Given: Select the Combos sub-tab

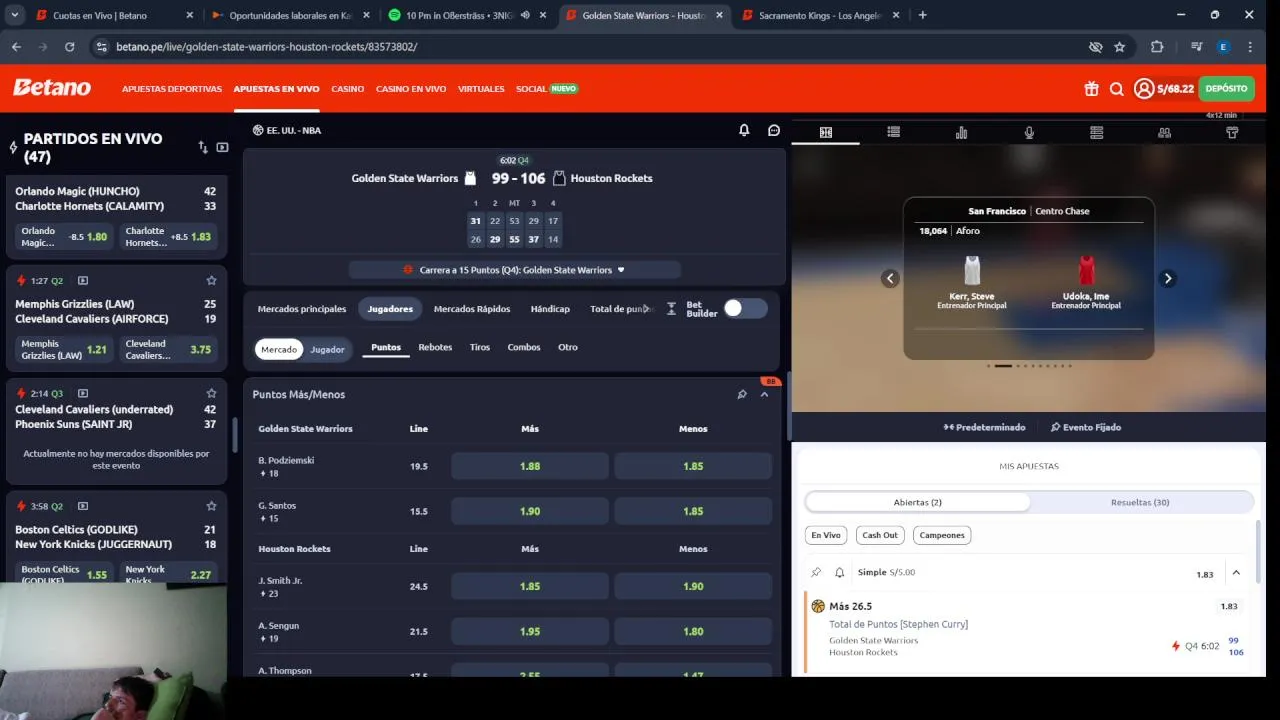Looking at the screenshot, I should tap(524, 347).
